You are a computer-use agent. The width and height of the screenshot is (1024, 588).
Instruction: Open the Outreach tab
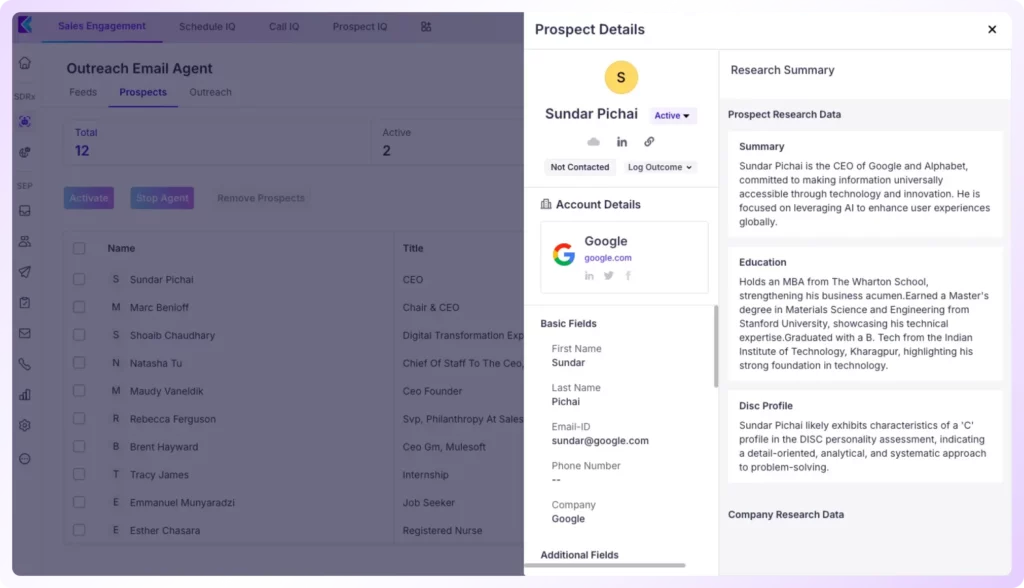point(210,92)
